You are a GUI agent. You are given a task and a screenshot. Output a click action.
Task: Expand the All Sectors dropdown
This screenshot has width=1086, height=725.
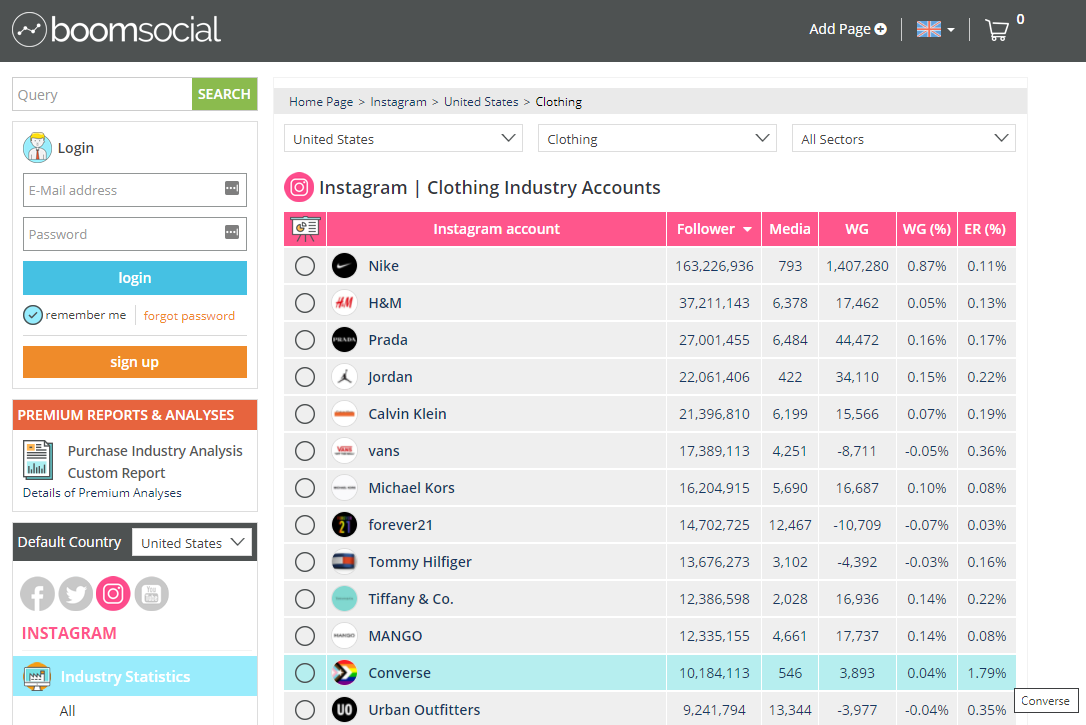(x=903, y=139)
